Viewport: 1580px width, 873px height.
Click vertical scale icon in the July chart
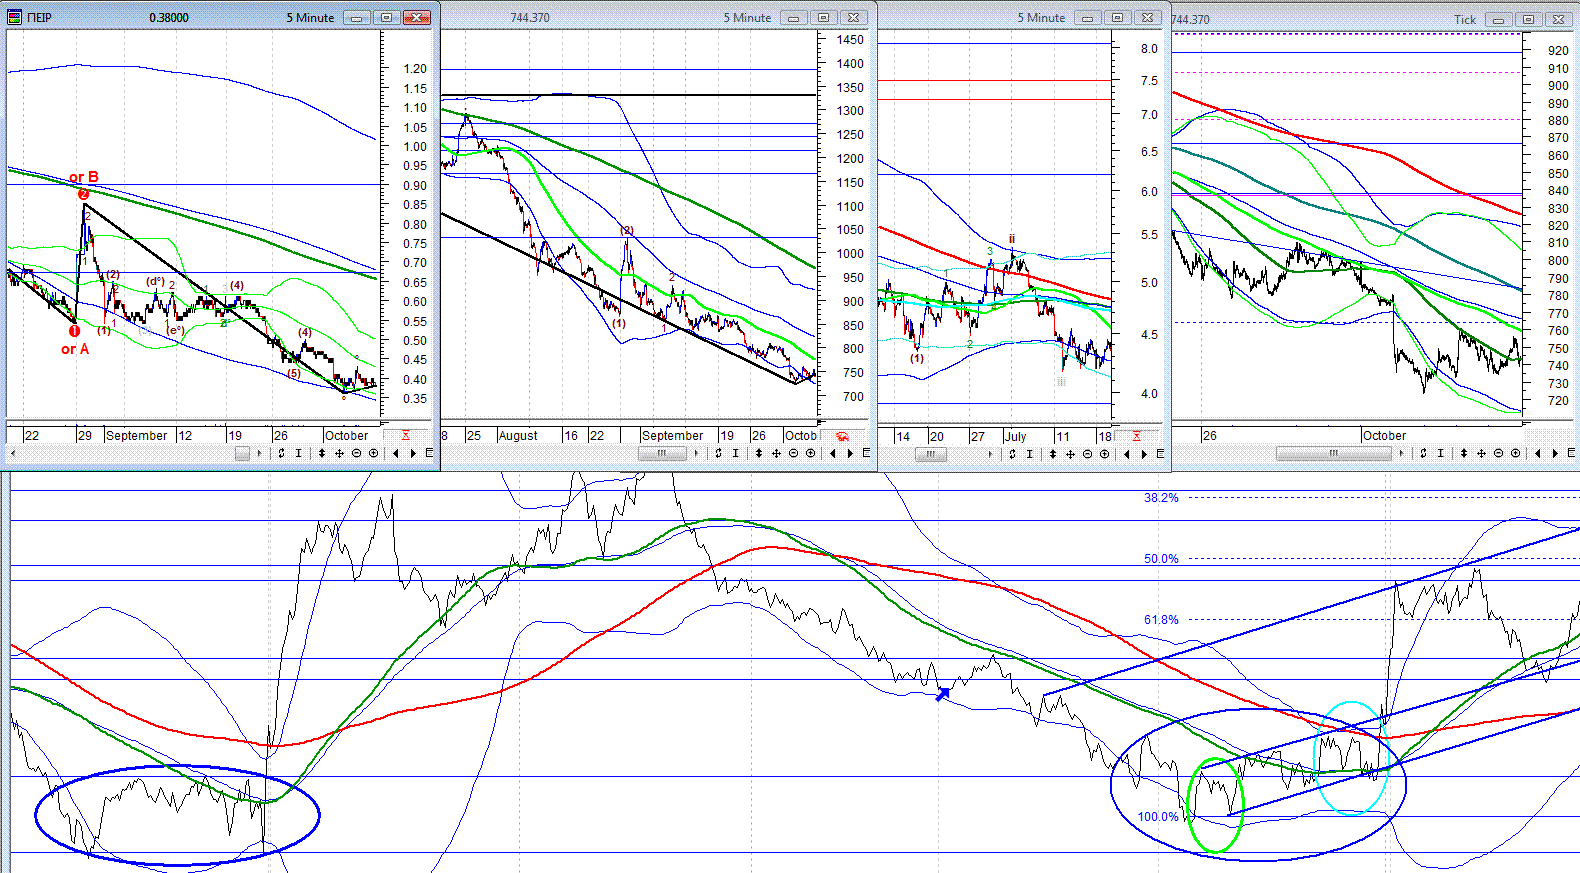[1053, 453]
